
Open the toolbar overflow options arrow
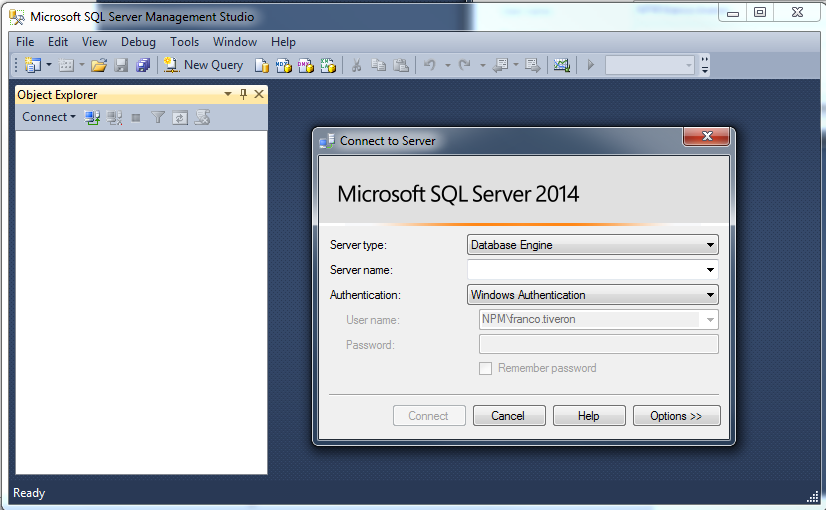pyautogui.click(x=705, y=65)
